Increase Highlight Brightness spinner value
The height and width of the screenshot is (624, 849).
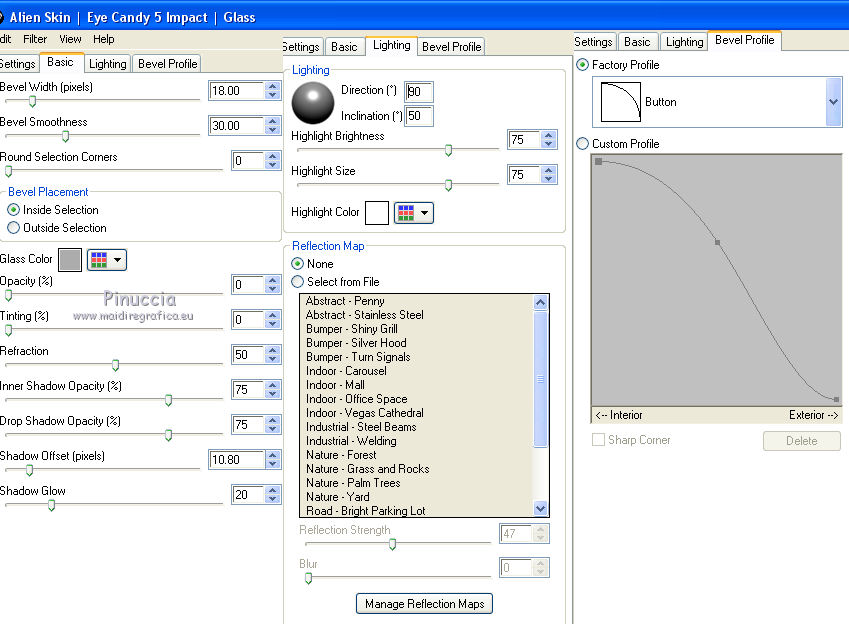(x=548, y=135)
